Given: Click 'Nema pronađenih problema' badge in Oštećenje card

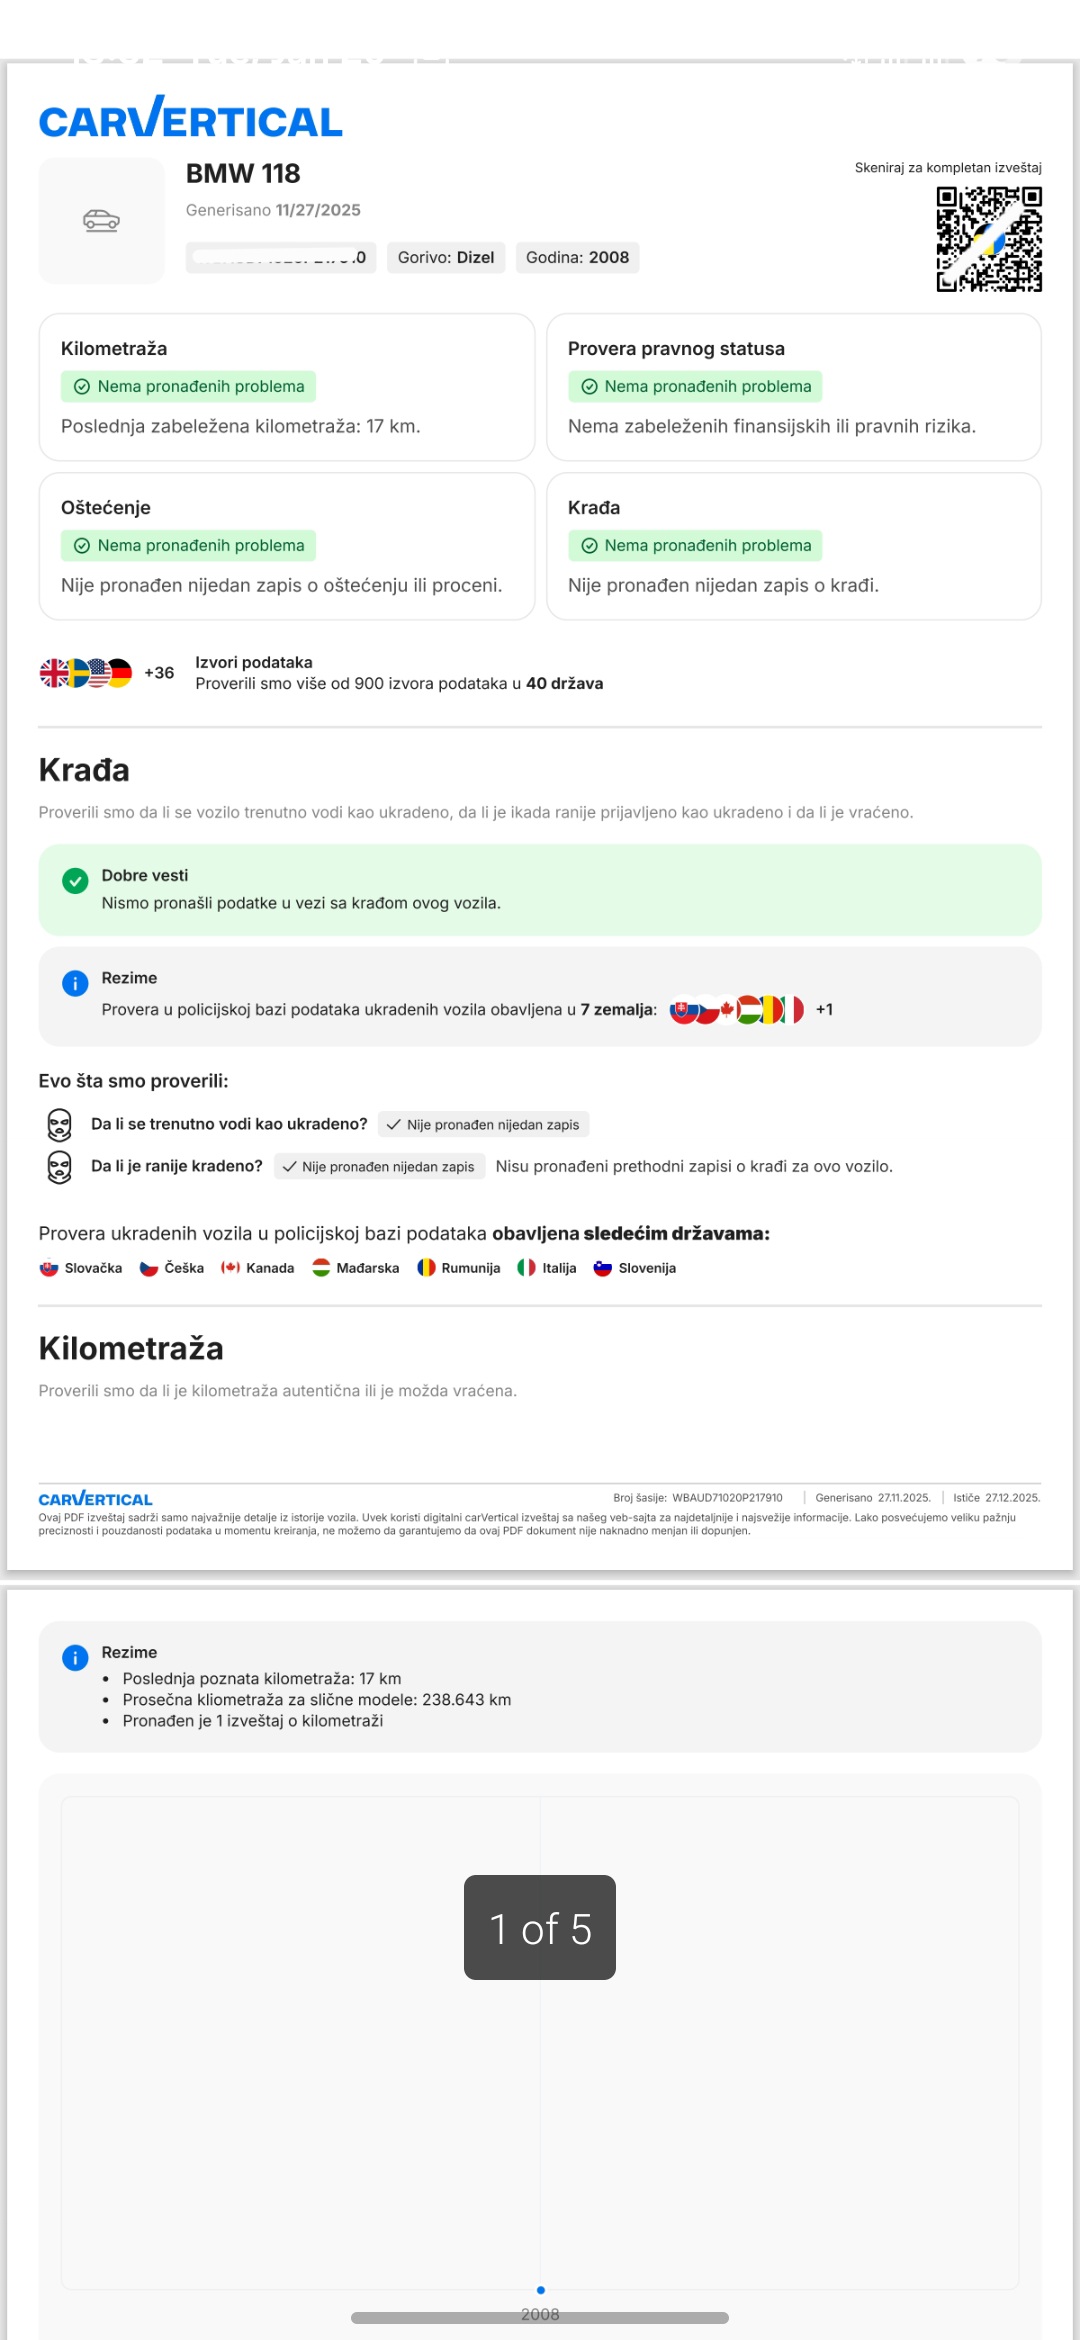Looking at the screenshot, I should pyautogui.click(x=189, y=546).
